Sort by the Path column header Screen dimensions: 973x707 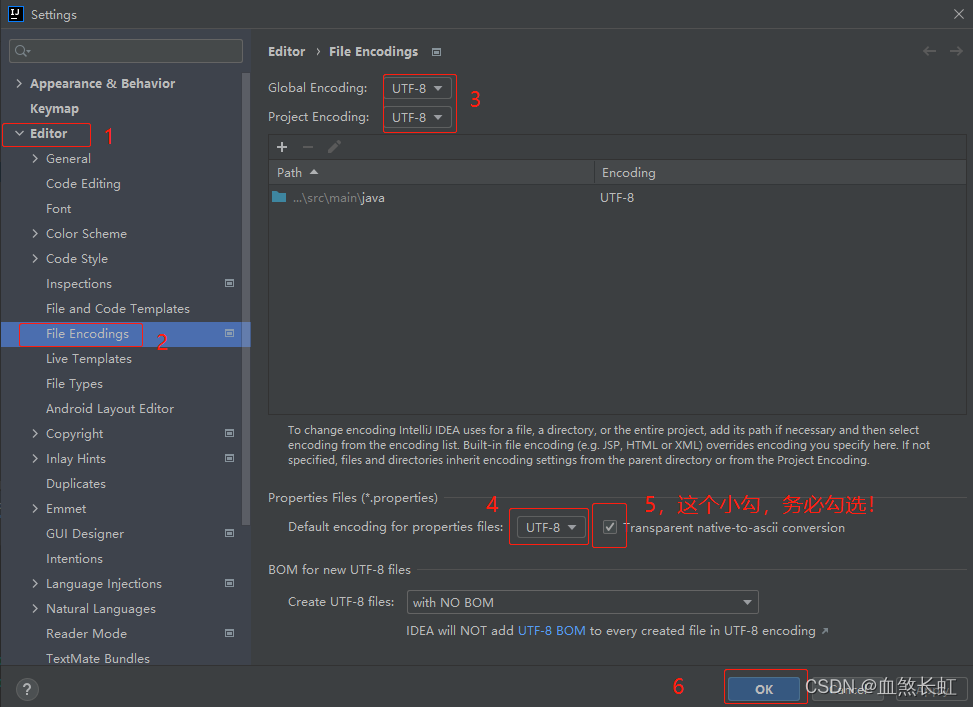click(x=432, y=173)
